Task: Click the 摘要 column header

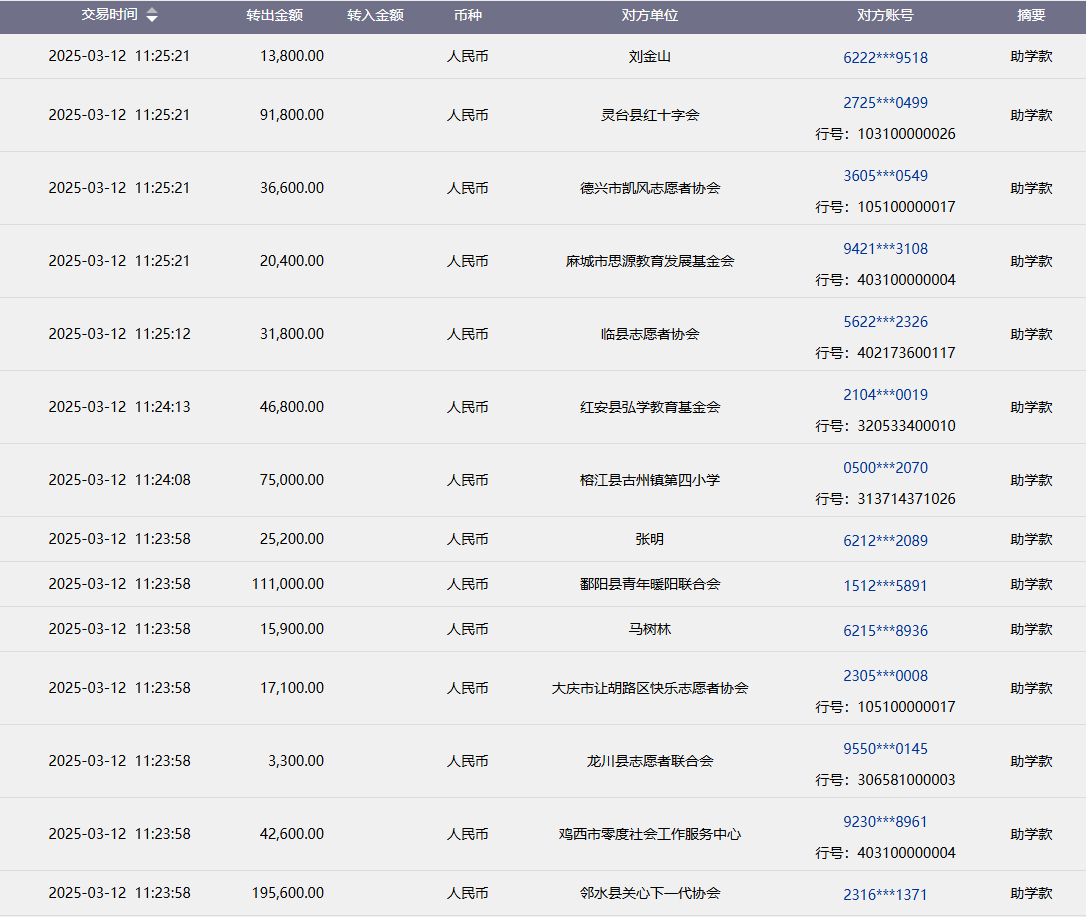Action: point(1031,16)
